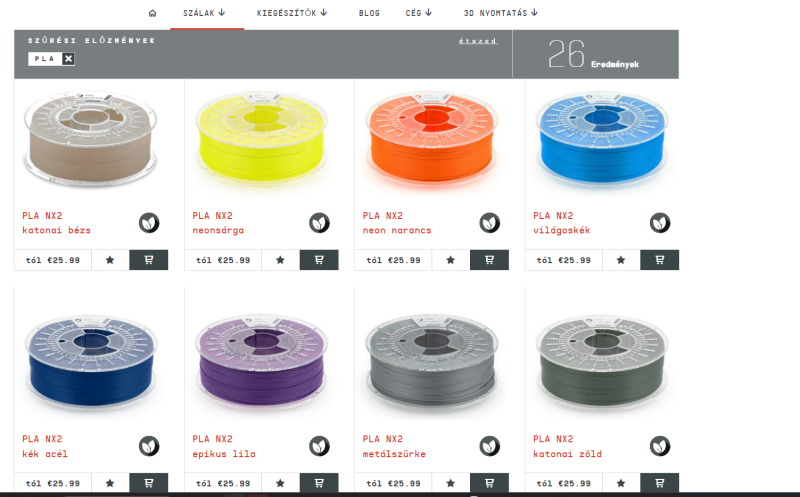Viewport: 800px width, 497px height.
Task: Click eco leaf badge on neonsárga
Action: tap(319, 222)
